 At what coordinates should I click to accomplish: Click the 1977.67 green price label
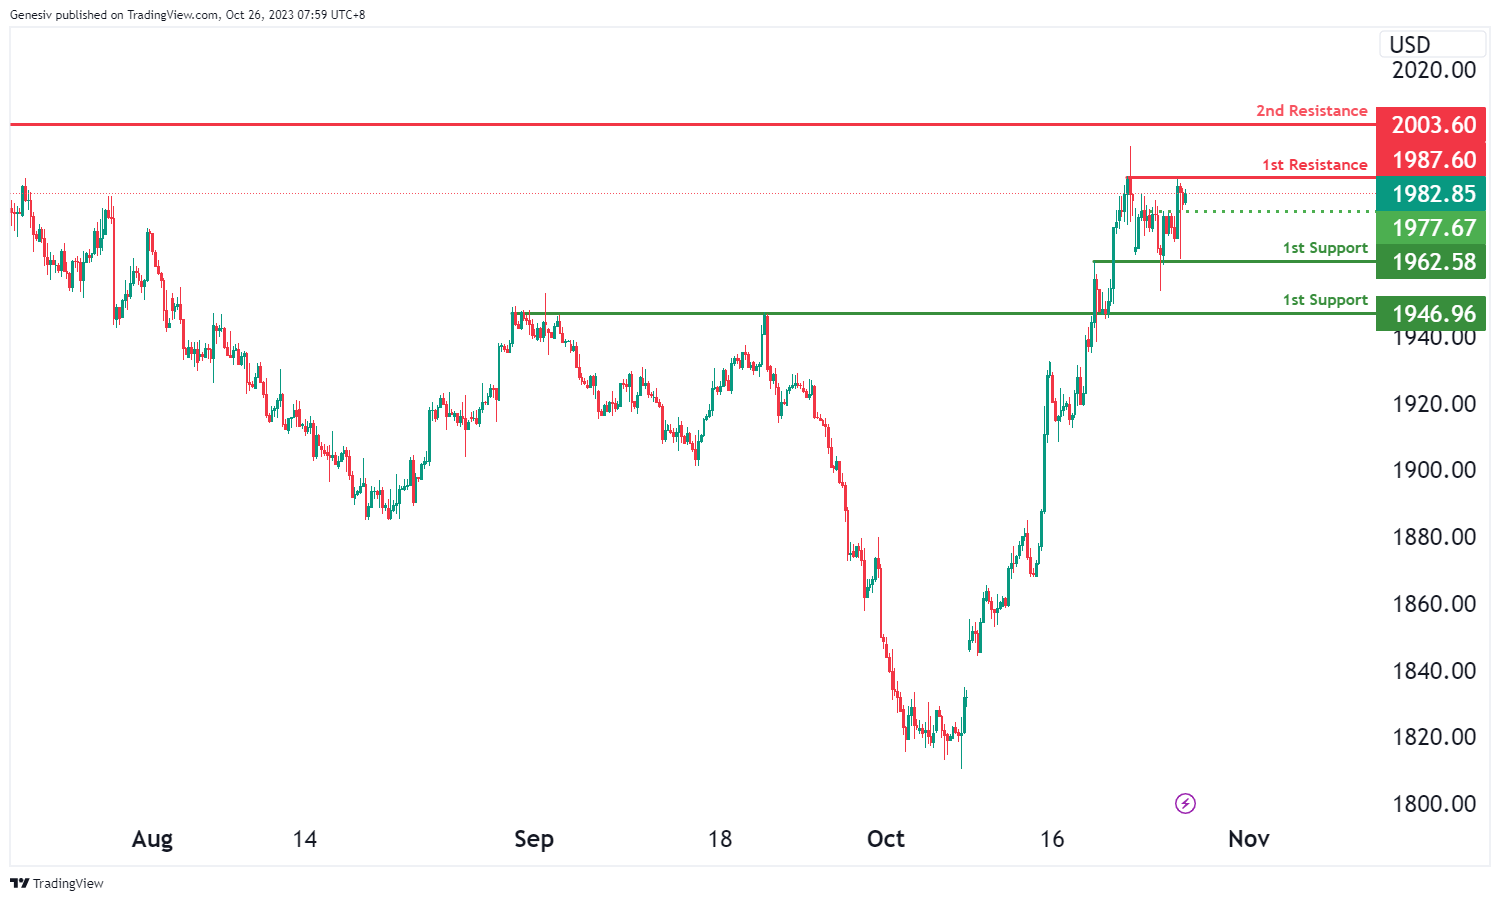(x=1433, y=228)
